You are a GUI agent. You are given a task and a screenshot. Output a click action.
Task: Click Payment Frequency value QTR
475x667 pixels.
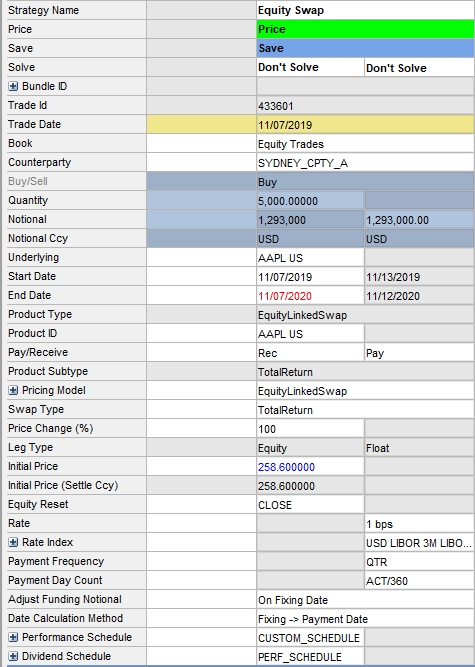pos(419,562)
